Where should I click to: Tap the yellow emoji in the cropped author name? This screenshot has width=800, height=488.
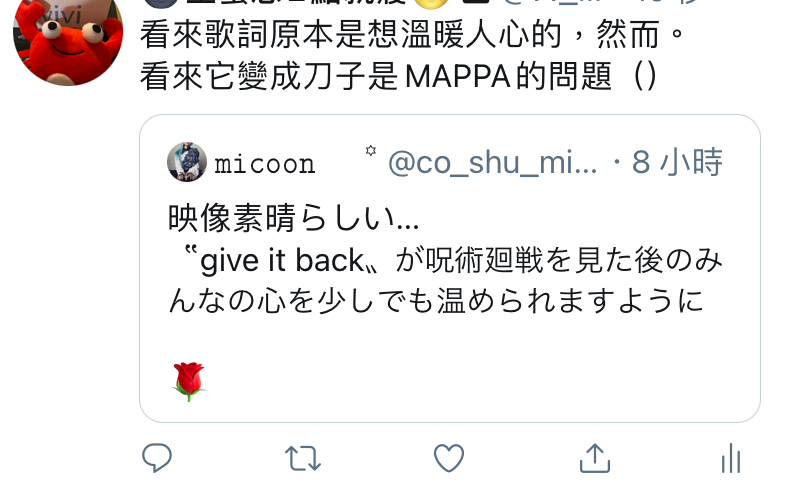(431, 3)
